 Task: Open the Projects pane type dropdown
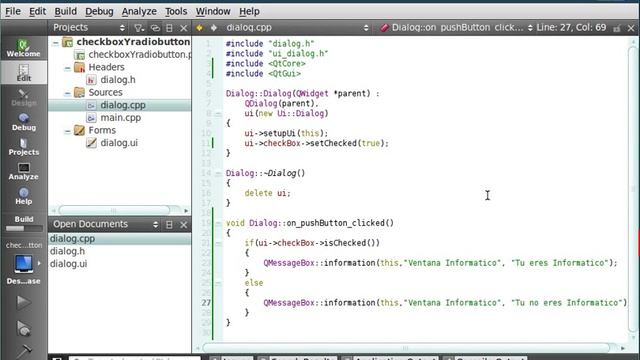click(122, 28)
